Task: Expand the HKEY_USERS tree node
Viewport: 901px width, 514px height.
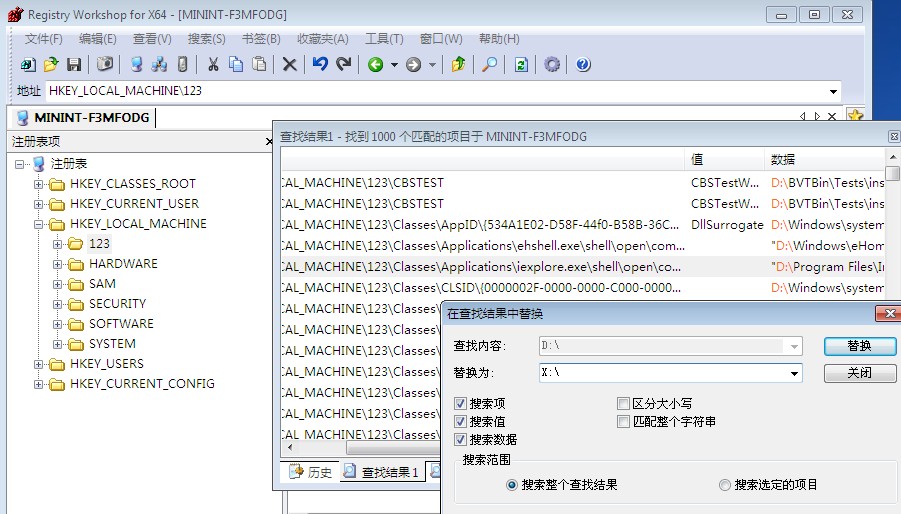Action: point(38,364)
